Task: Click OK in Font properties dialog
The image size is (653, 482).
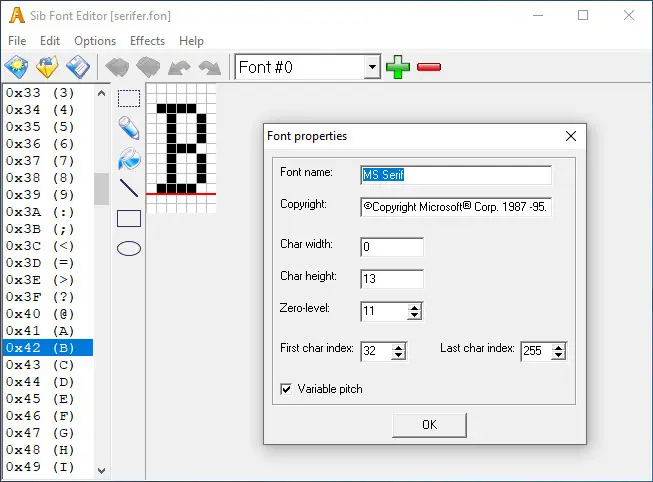Action: click(x=429, y=425)
